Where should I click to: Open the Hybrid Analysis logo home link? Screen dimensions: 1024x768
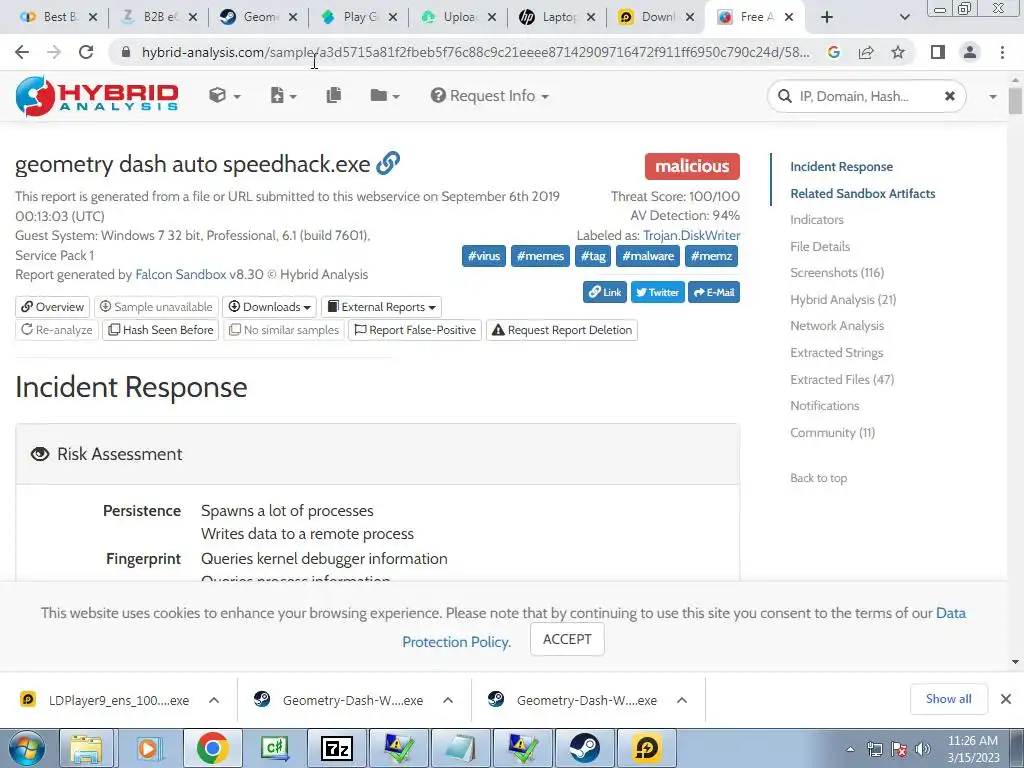pos(97,96)
